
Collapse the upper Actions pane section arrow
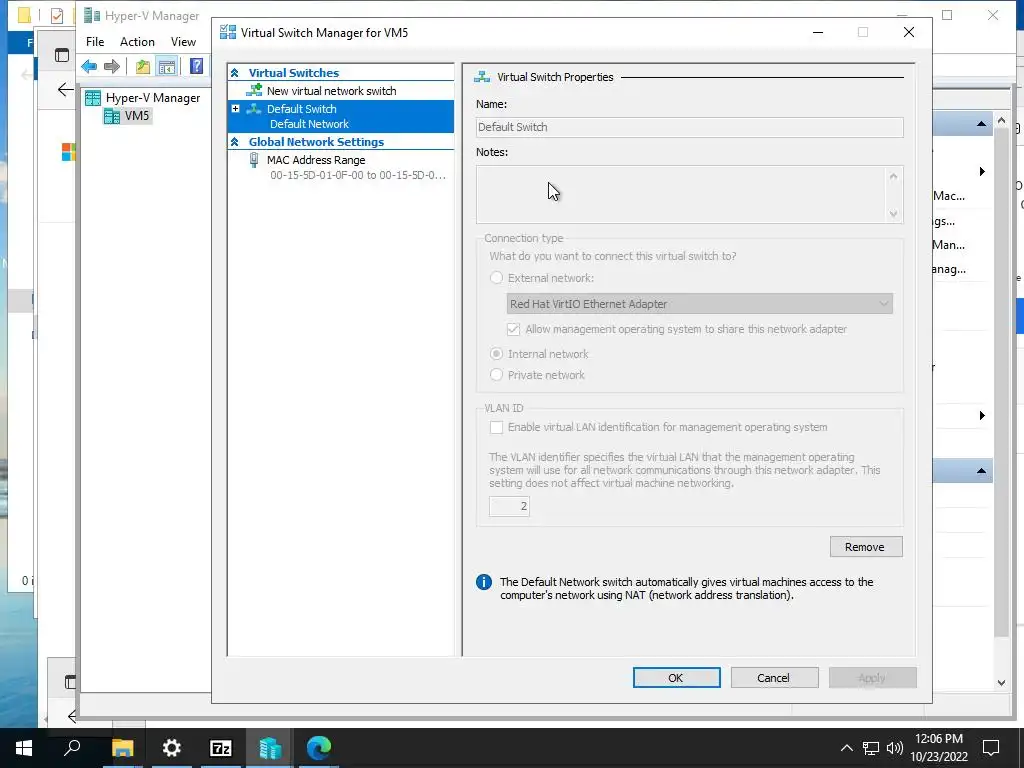click(981, 124)
